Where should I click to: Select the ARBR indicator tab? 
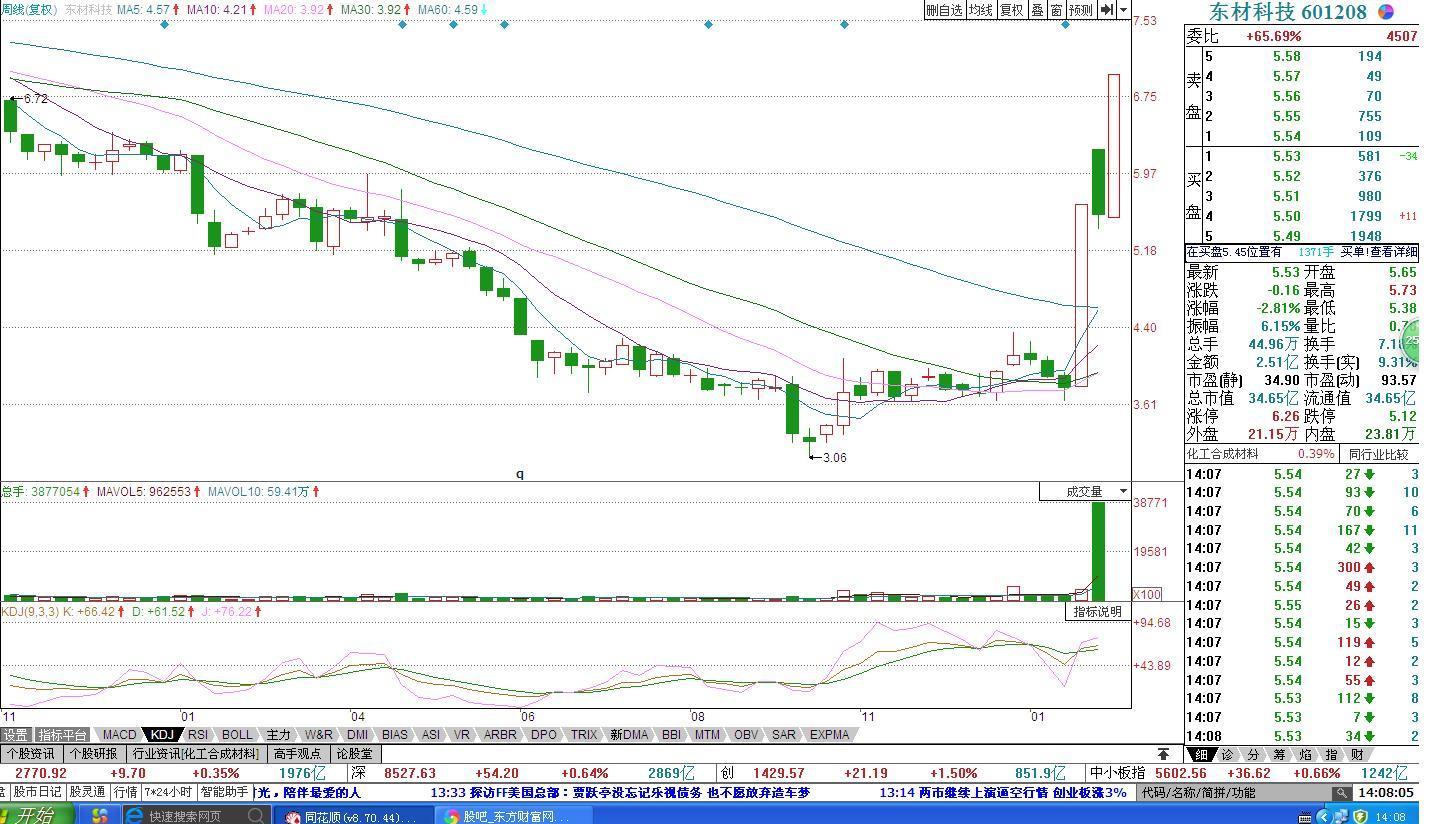click(500, 735)
